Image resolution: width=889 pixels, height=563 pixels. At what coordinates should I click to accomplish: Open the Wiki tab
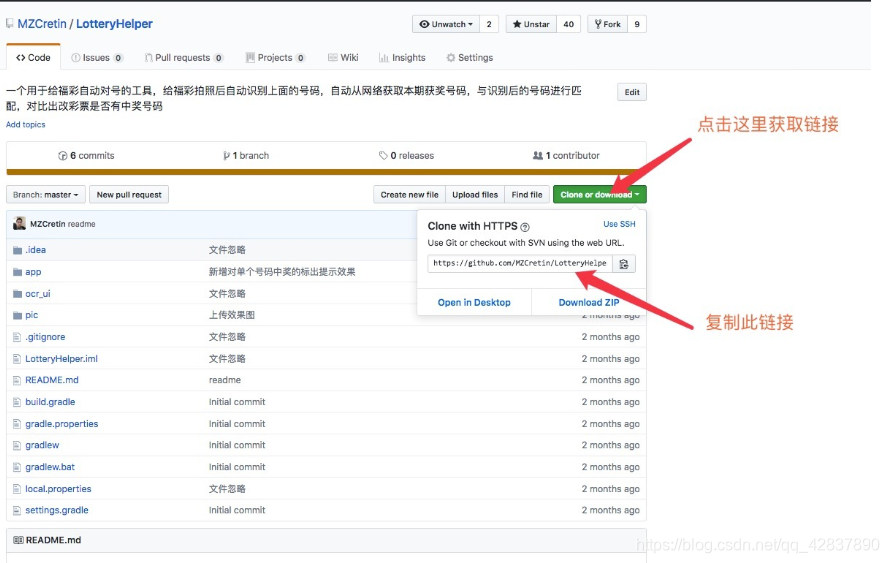point(343,58)
